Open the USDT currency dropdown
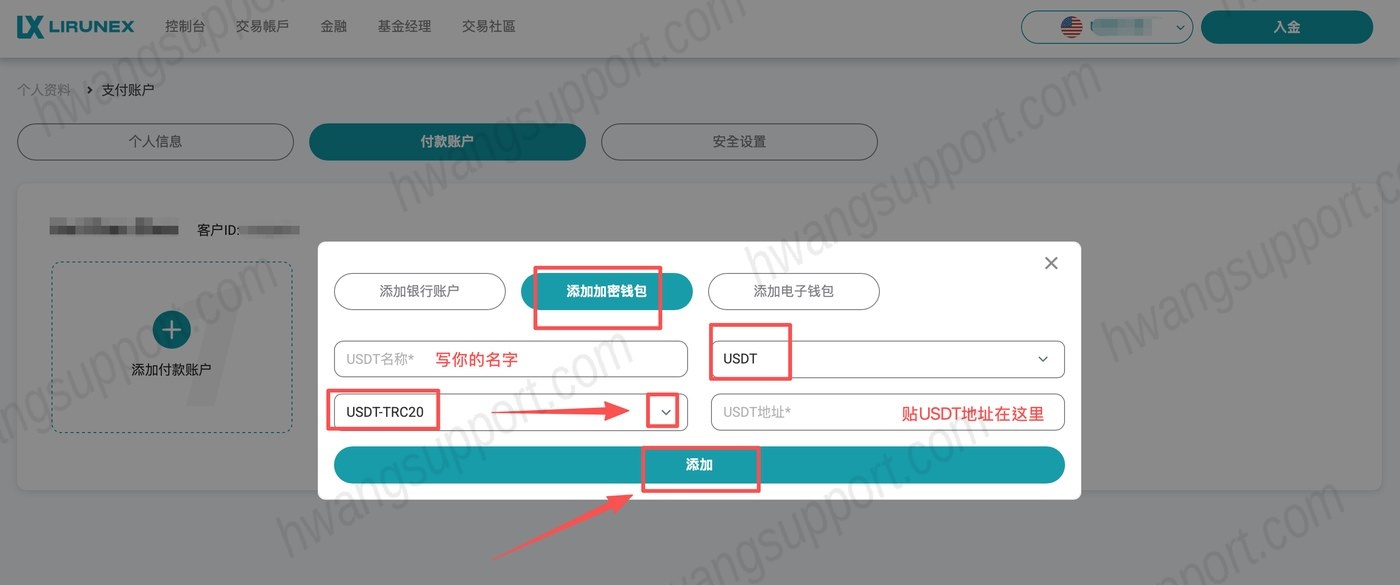The width and height of the screenshot is (1400, 585). click(x=888, y=359)
